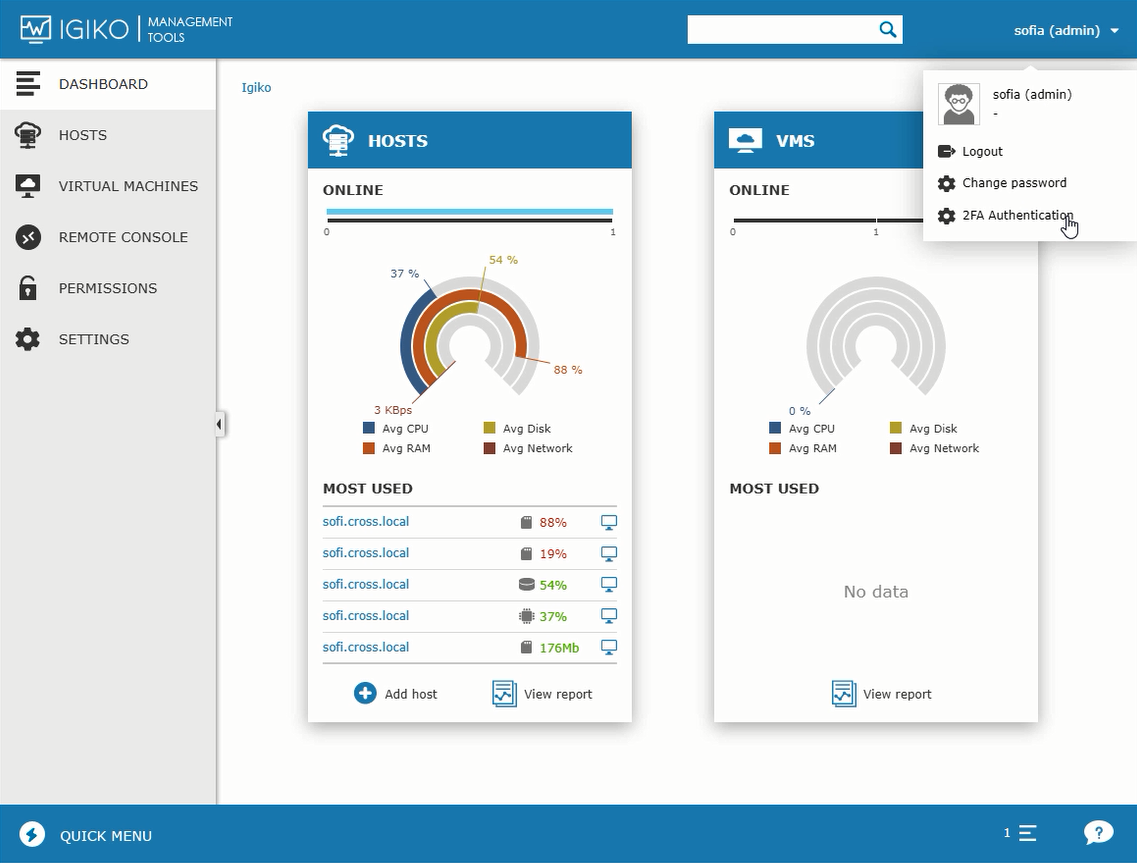Open Remote Console in sidebar

coord(108,237)
